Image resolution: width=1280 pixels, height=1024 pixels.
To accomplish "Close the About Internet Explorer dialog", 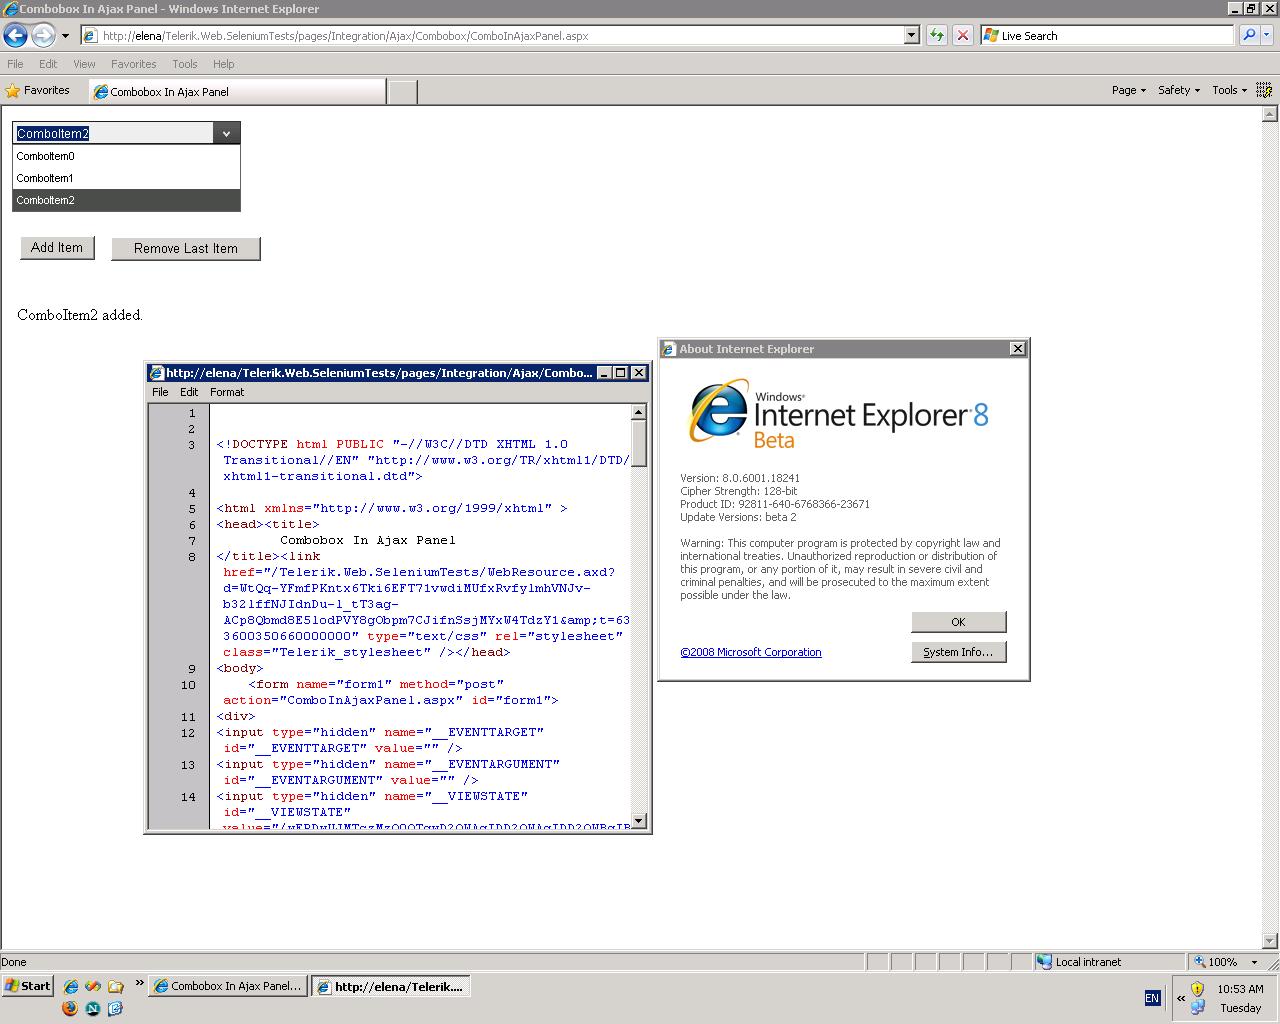I will (x=1017, y=348).
